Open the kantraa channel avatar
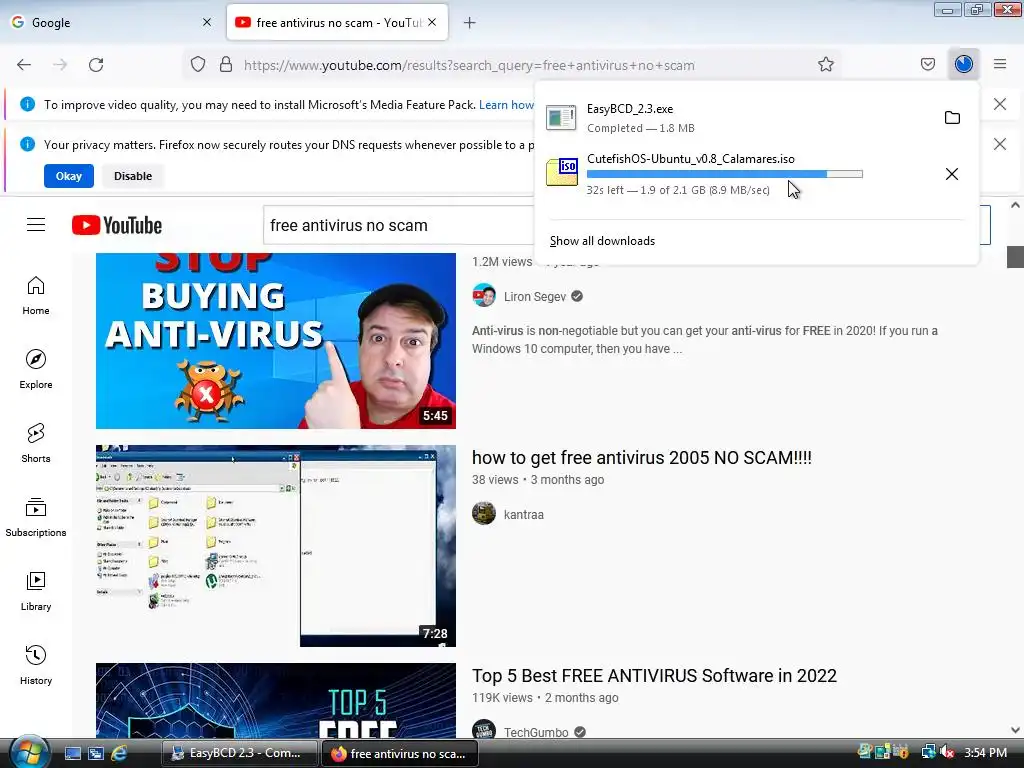Image resolution: width=1024 pixels, height=768 pixels. [484, 514]
